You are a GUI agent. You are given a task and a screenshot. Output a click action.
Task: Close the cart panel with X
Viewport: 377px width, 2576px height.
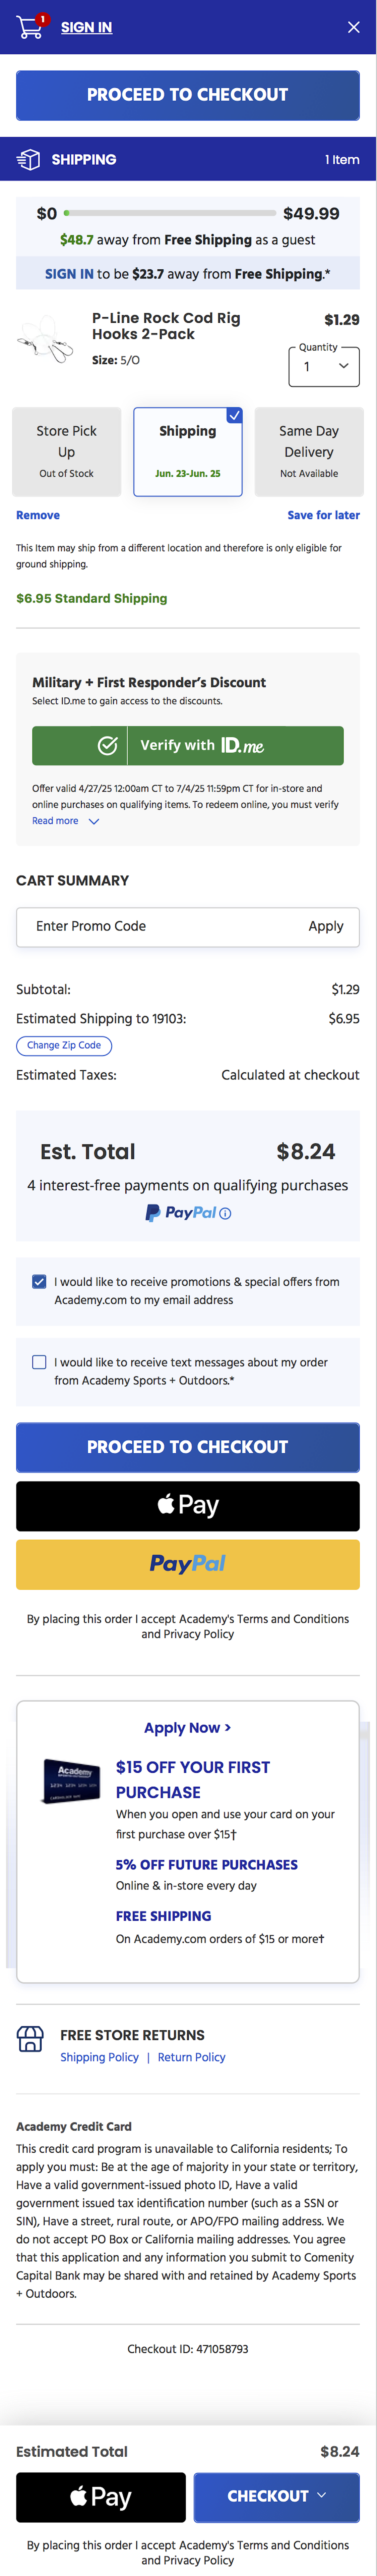click(x=353, y=27)
